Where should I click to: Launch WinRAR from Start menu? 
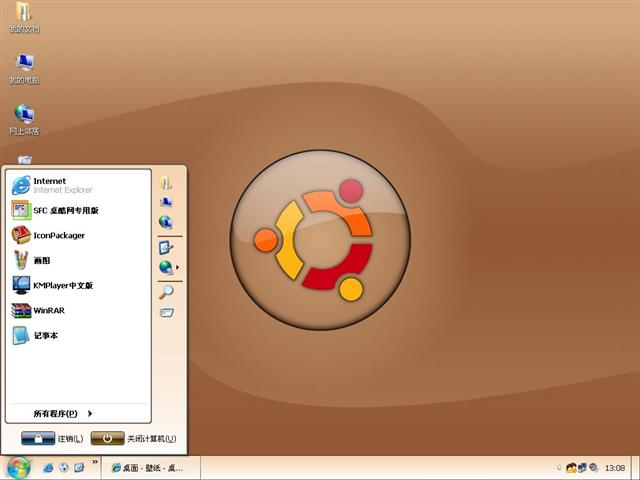78,310
